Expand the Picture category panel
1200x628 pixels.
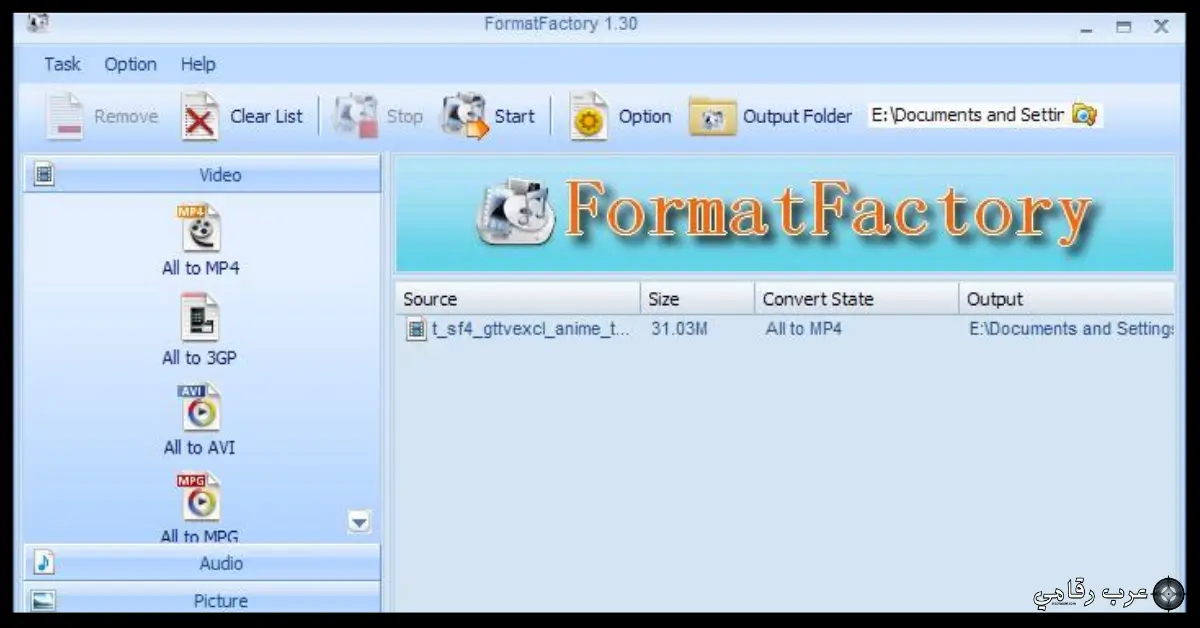(200, 600)
